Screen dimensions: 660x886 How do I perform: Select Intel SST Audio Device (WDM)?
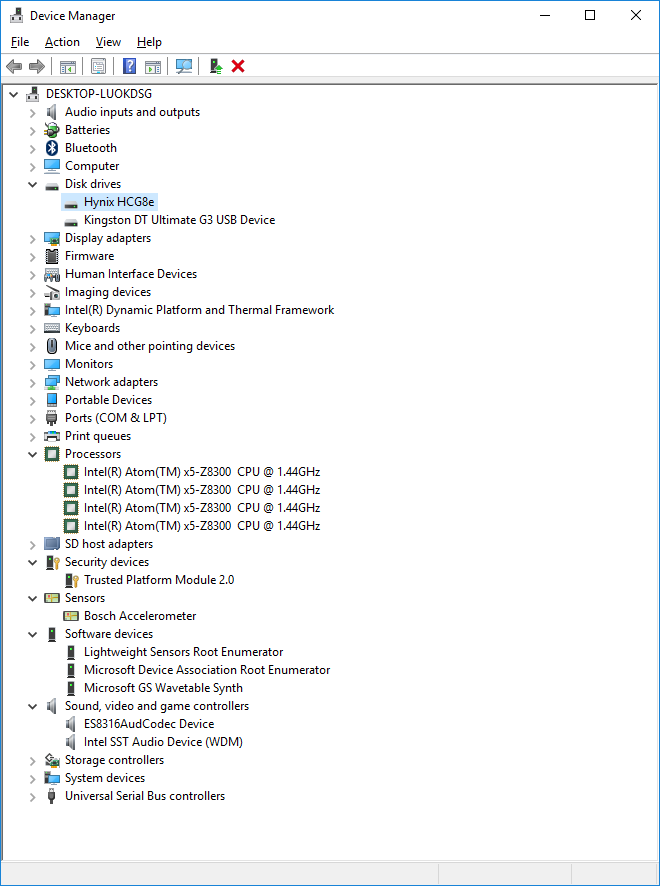pos(163,742)
